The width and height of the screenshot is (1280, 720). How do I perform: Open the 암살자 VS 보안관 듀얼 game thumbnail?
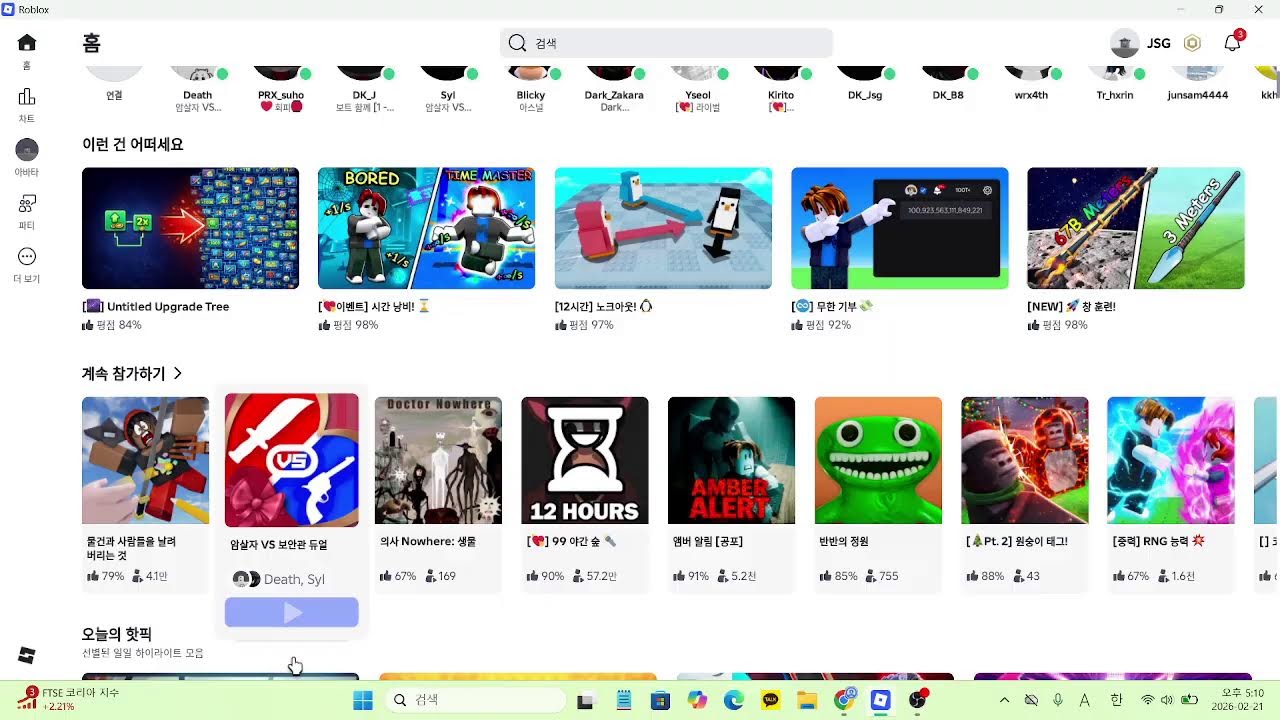tap(291, 460)
